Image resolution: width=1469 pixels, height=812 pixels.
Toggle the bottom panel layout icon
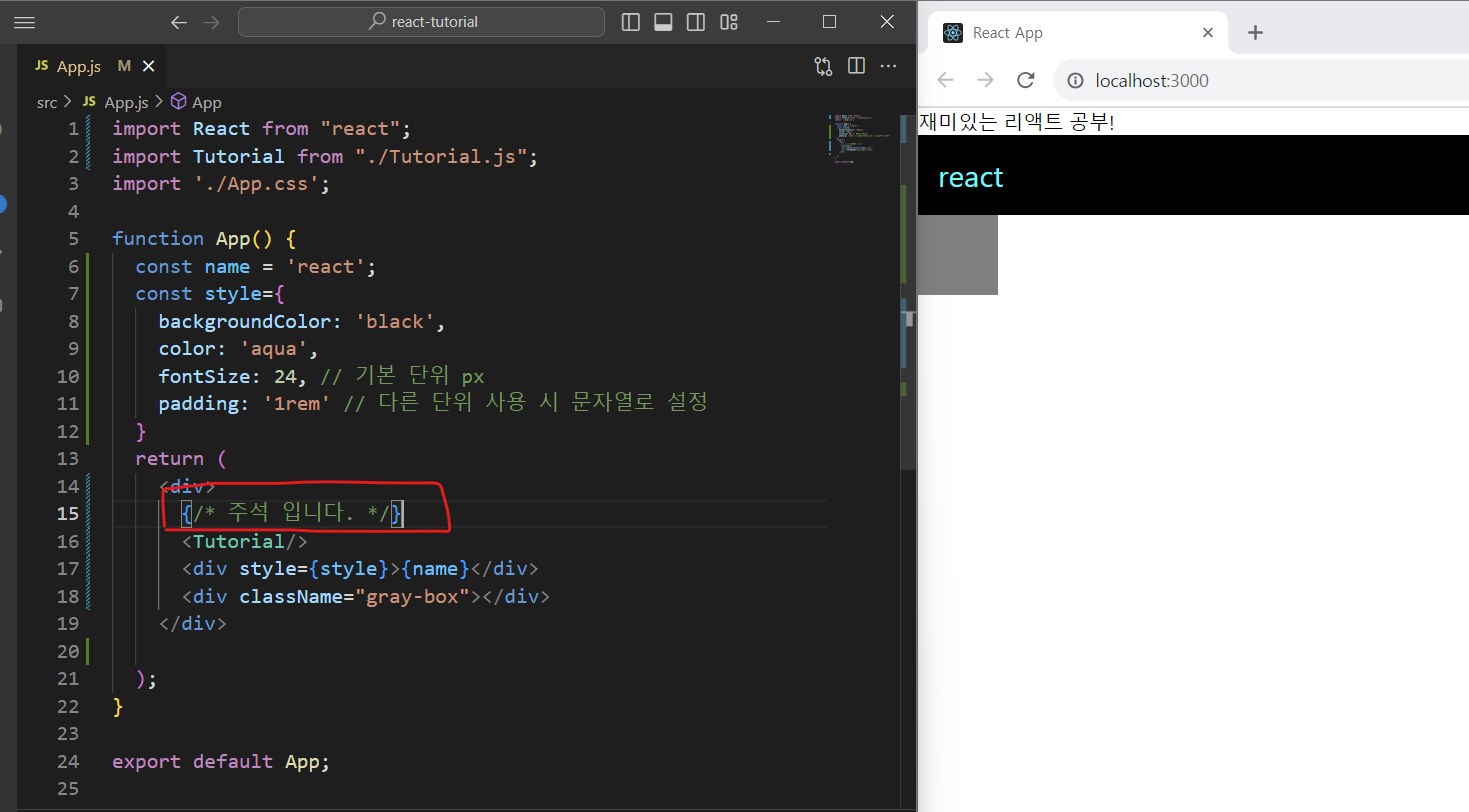tap(663, 22)
